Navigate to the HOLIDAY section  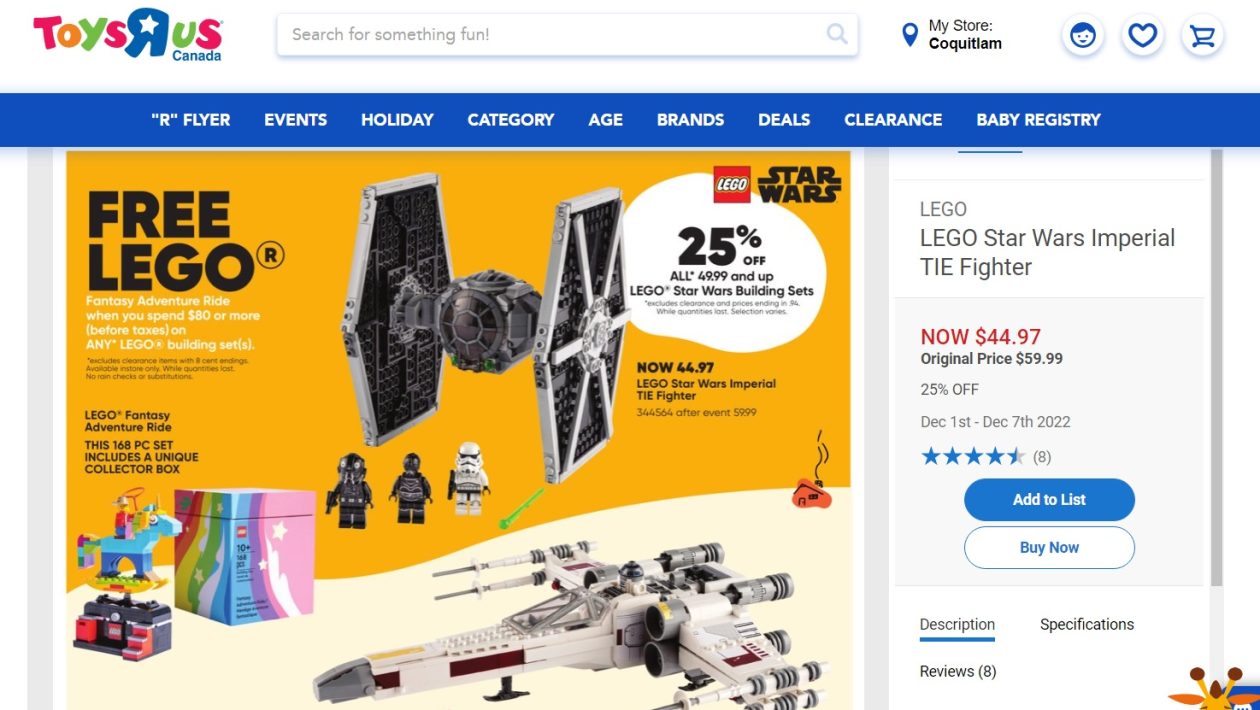pyautogui.click(x=397, y=119)
